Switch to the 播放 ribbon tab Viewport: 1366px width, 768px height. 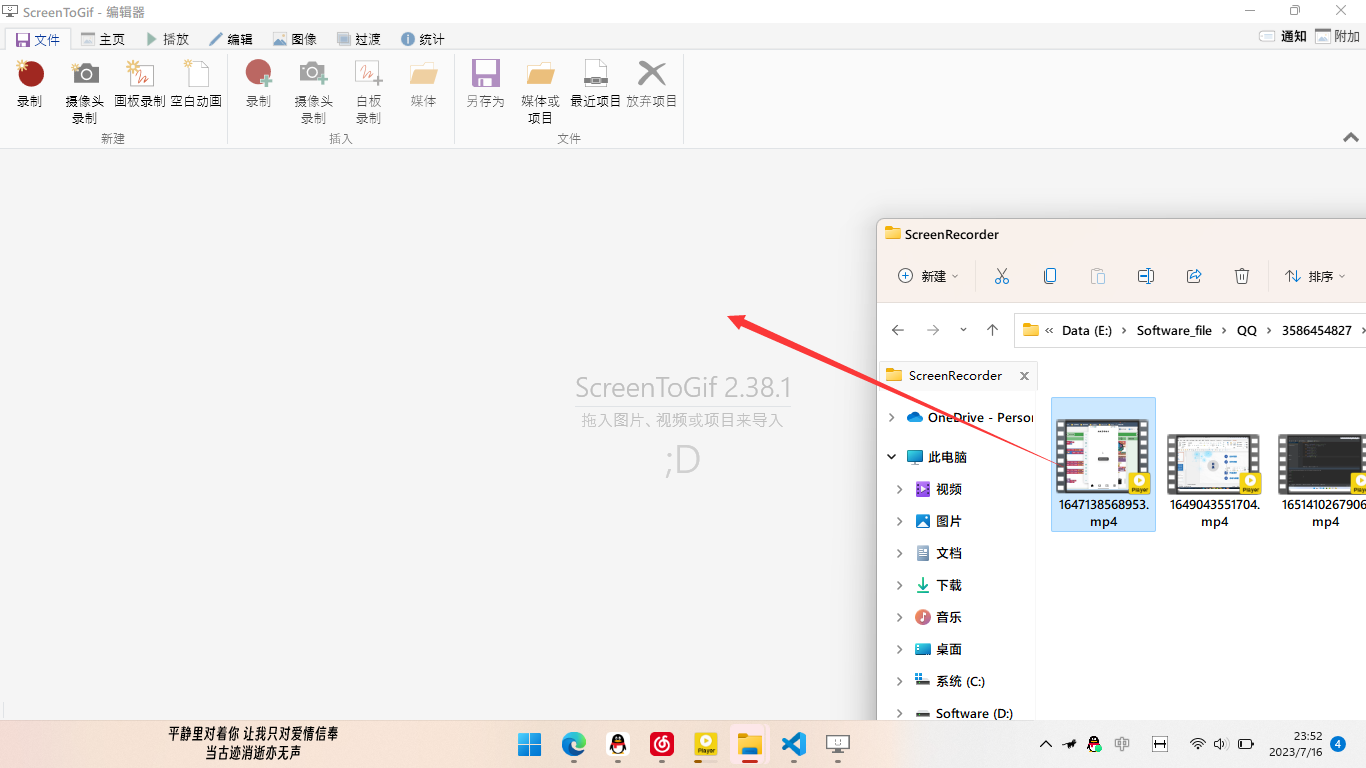pyautogui.click(x=167, y=39)
